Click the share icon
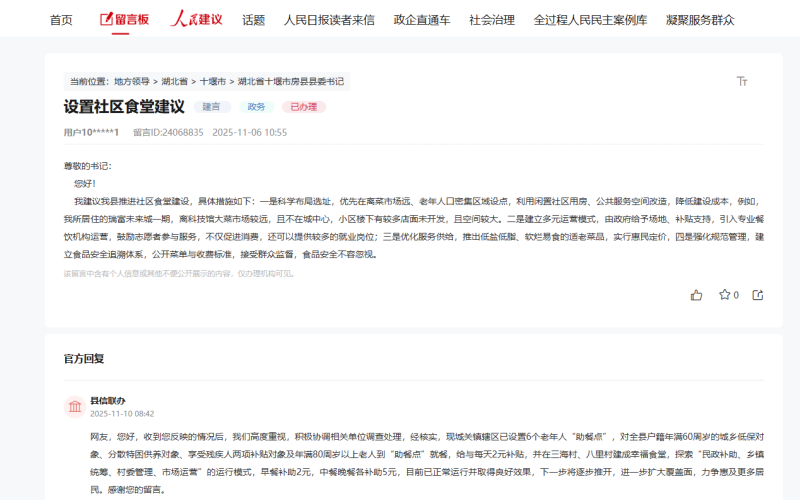Screen dimensions: 800x500 (x=758, y=295)
